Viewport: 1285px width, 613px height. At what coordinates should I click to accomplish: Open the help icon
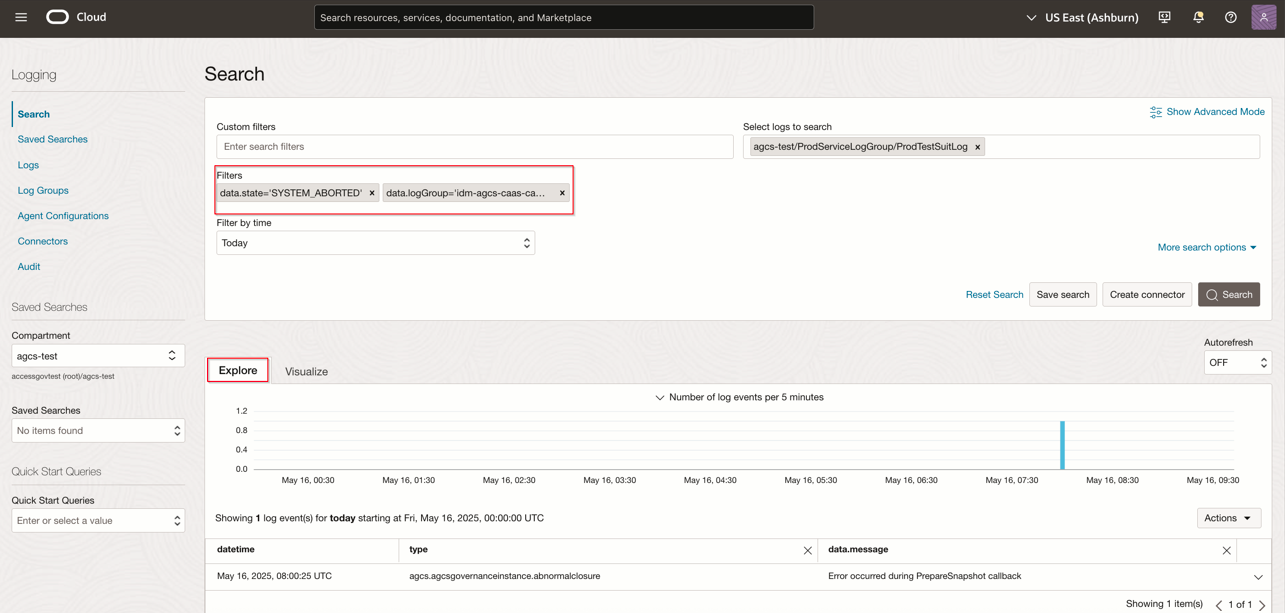(1230, 17)
